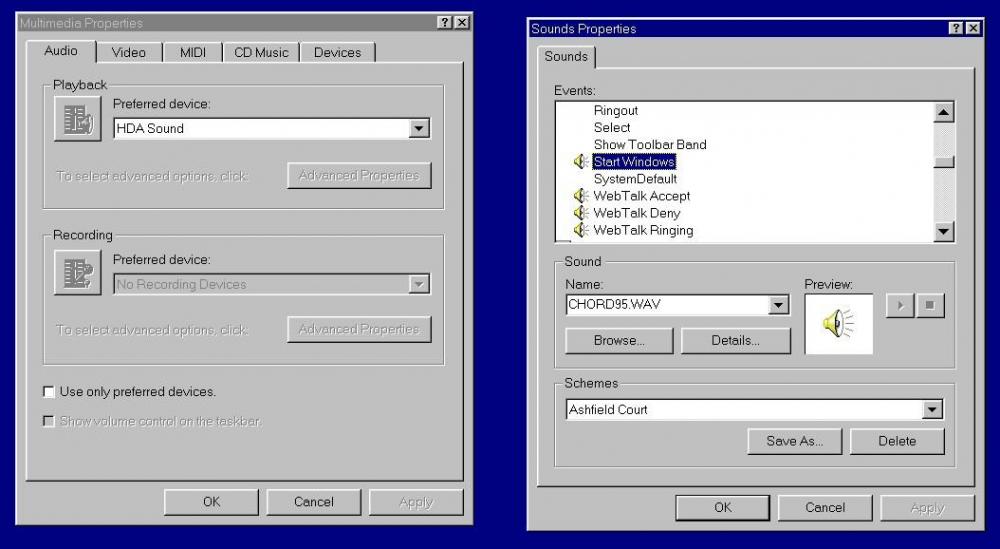The height and width of the screenshot is (549, 1000).
Task: Switch to the CD Music tab
Action: tap(261, 52)
